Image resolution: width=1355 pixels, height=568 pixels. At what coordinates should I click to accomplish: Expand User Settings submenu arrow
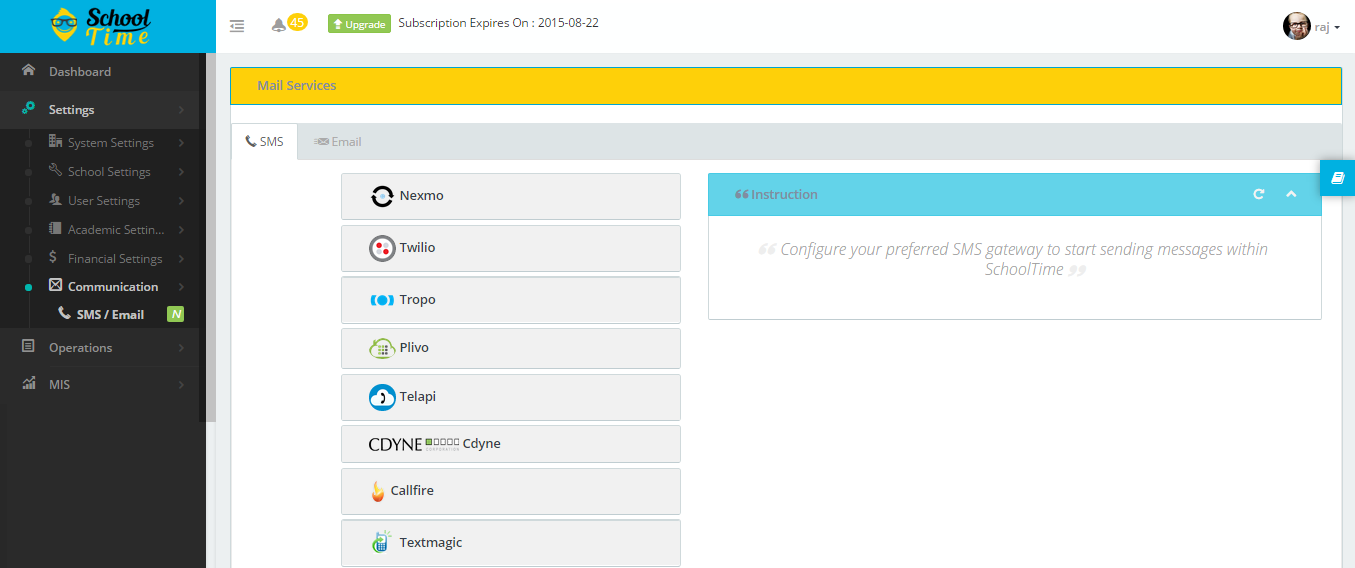click(x=181, y=201)
